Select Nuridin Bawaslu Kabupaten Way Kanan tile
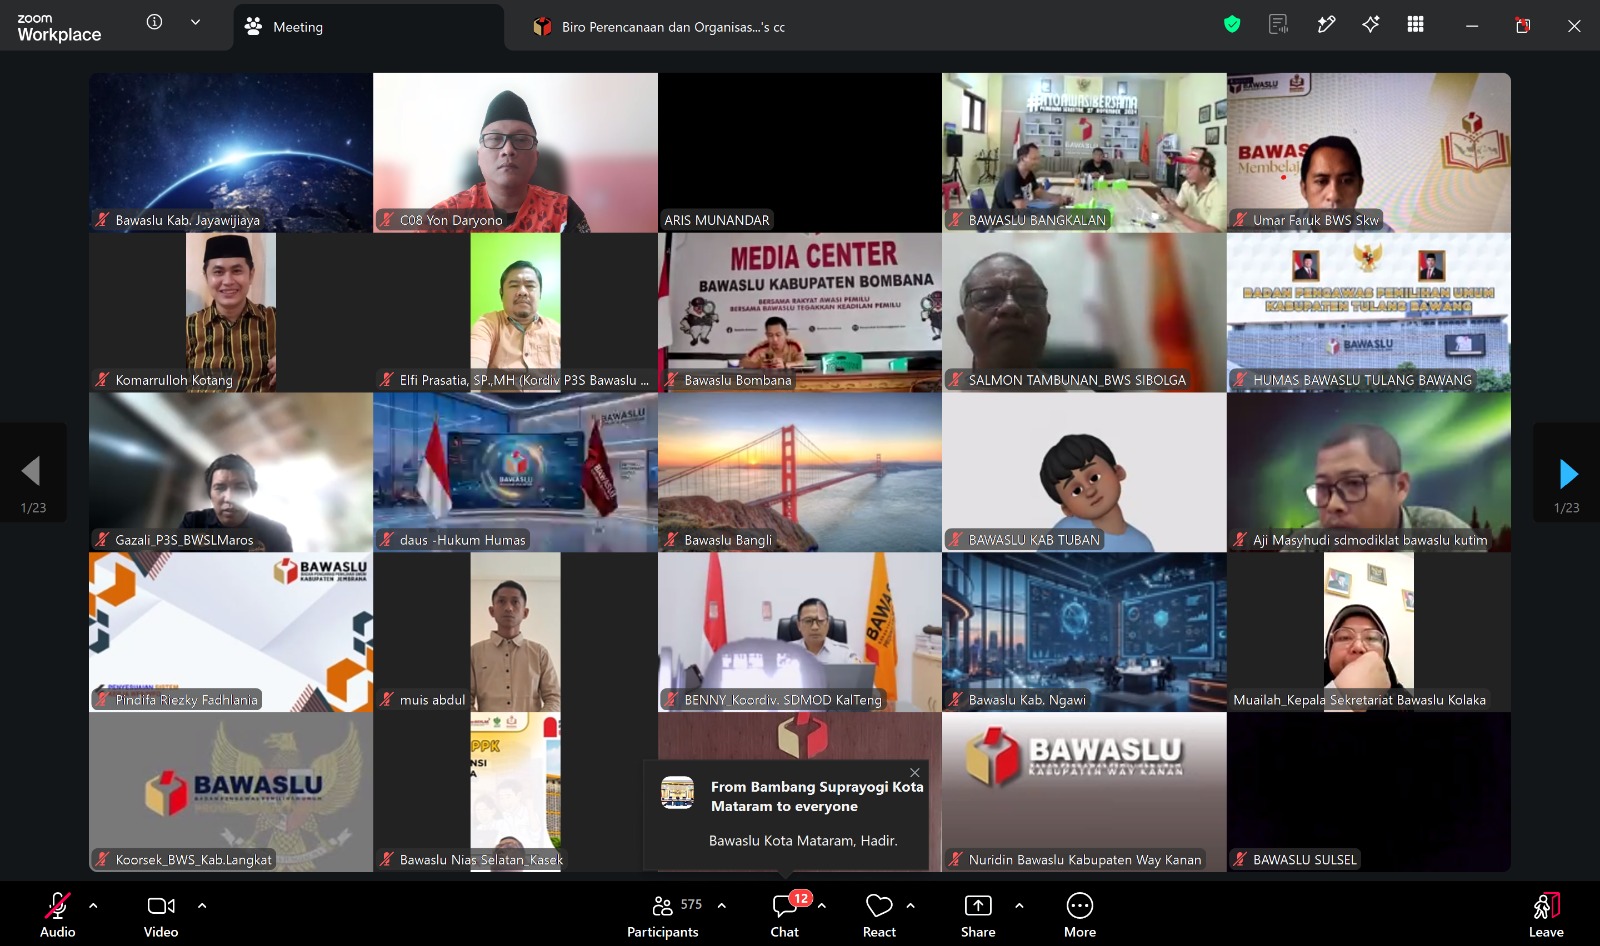Screen dimensions: 1600x946 [1084, 792]
